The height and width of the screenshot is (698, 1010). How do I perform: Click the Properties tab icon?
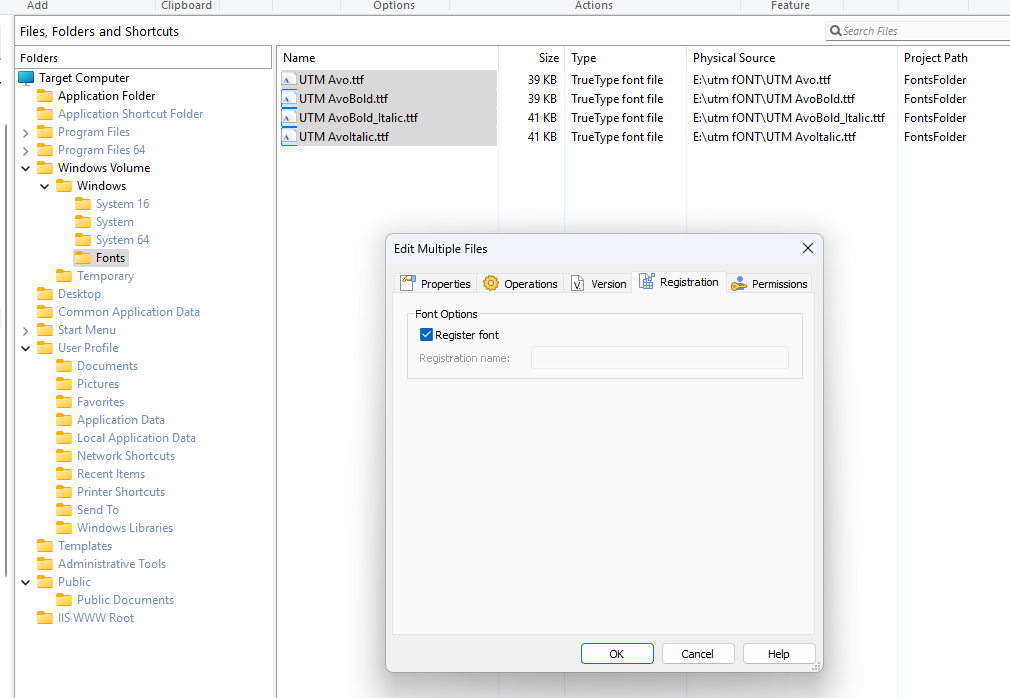pyautogui.click(x=407, y=284)
